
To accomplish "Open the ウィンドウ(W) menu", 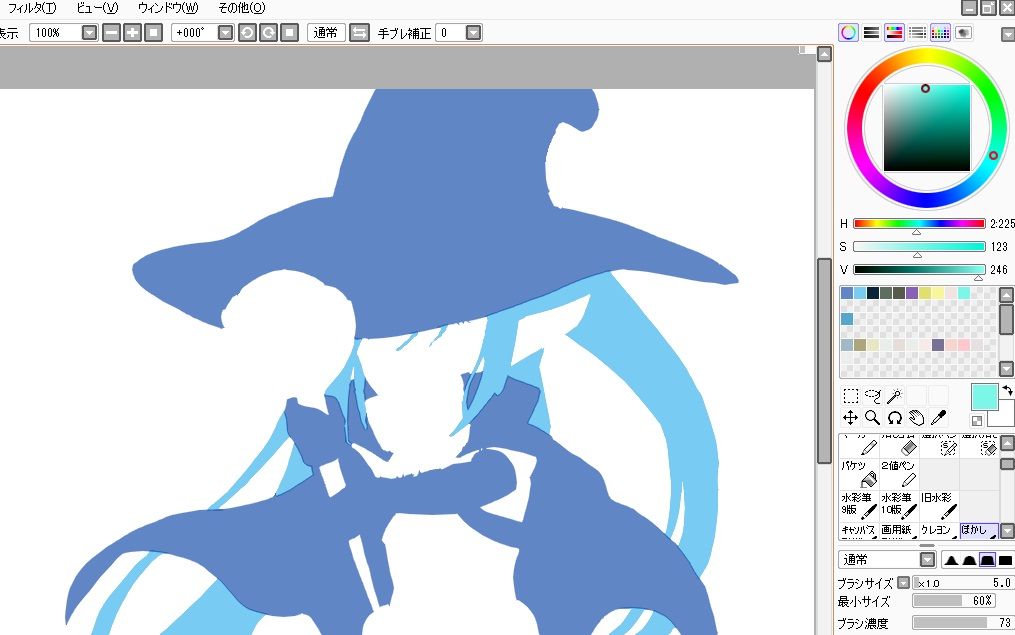I will (x=168, y=8).
